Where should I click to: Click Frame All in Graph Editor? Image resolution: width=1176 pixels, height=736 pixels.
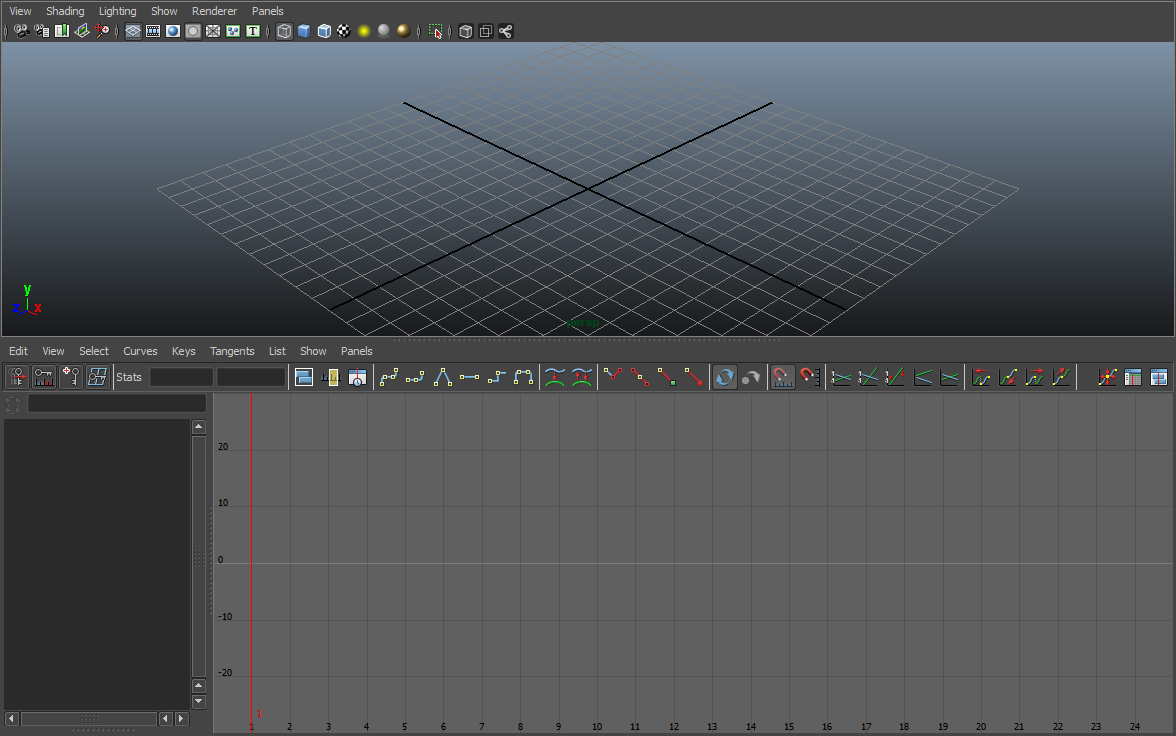304,377
